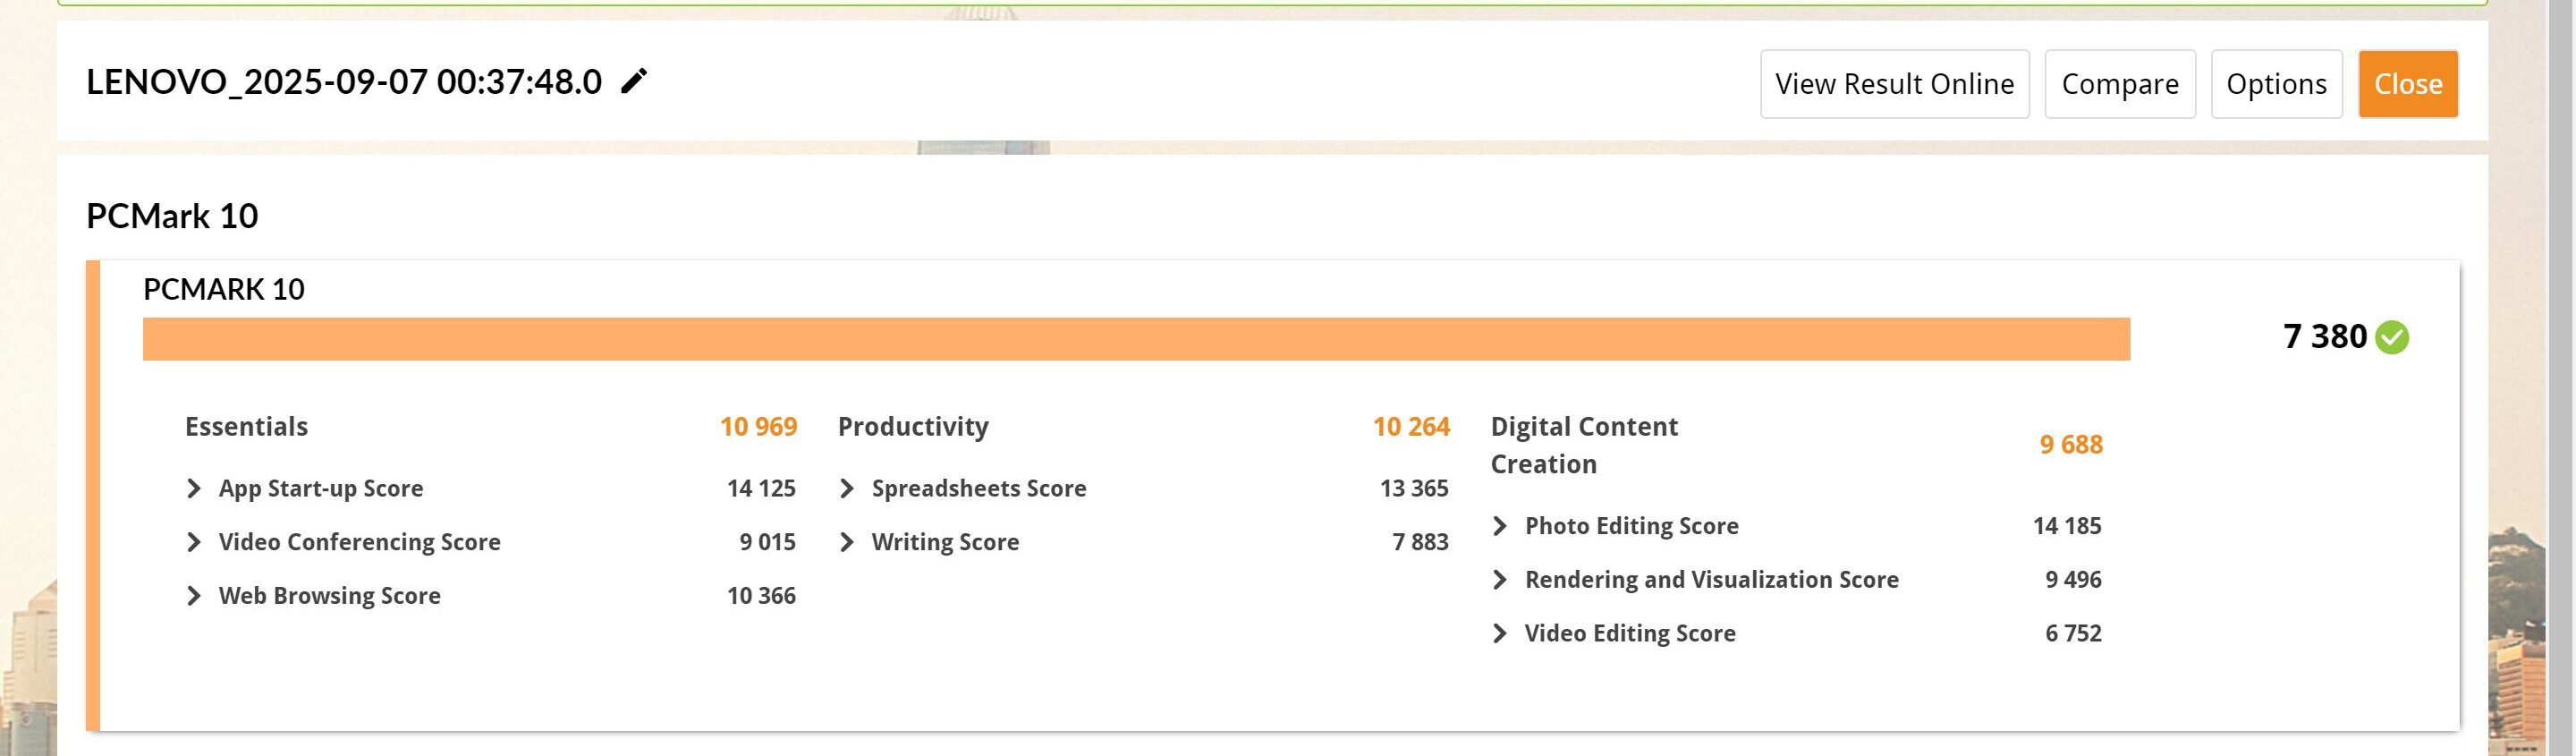Click the PCMark 10 section heading
The image size is (2576, 756).
[x=172, y=216]
